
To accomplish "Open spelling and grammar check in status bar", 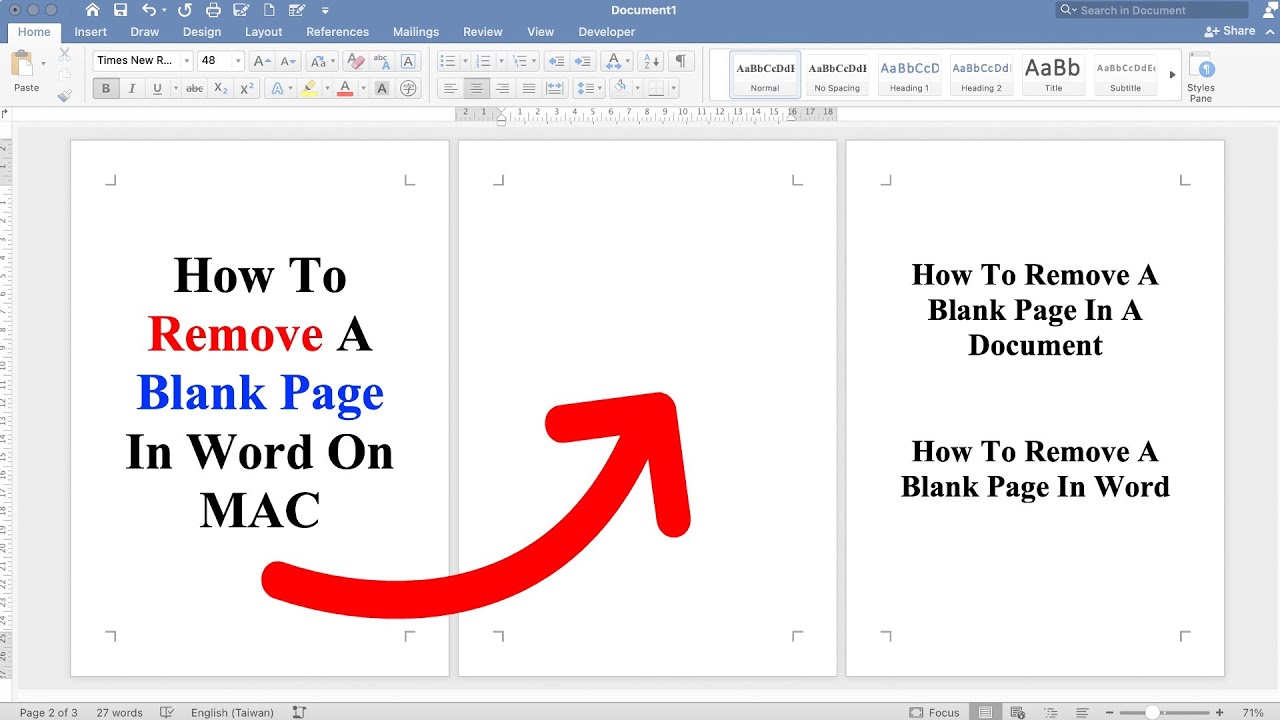I will tap(168, 712).
